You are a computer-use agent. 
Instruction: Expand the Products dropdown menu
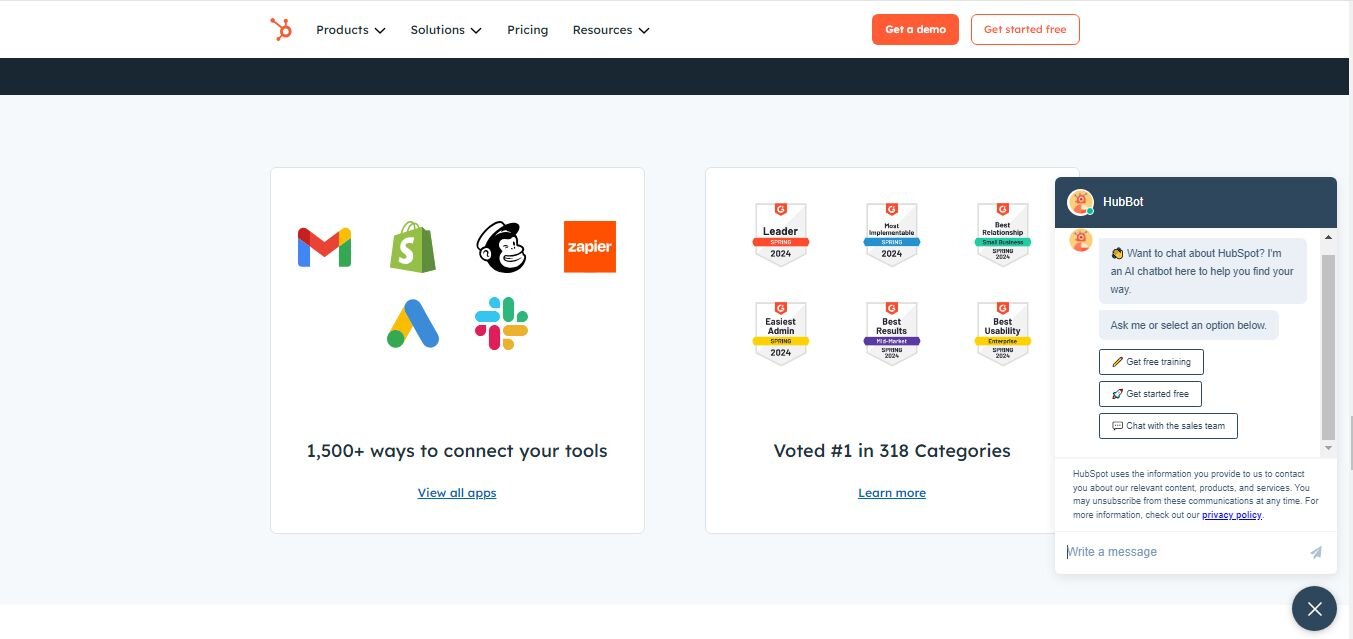click(350, 30)
